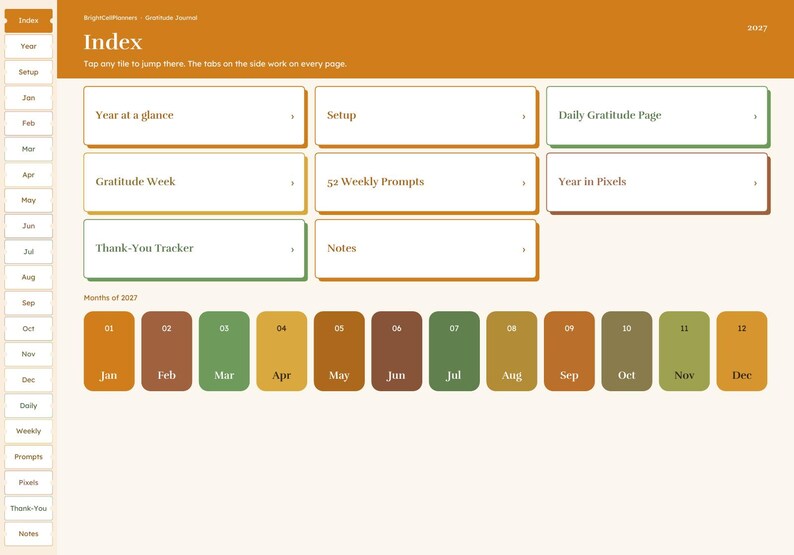Jump to the Jan side tab
The width and height of the screenshot is (794, 555).
coord(28,98)
